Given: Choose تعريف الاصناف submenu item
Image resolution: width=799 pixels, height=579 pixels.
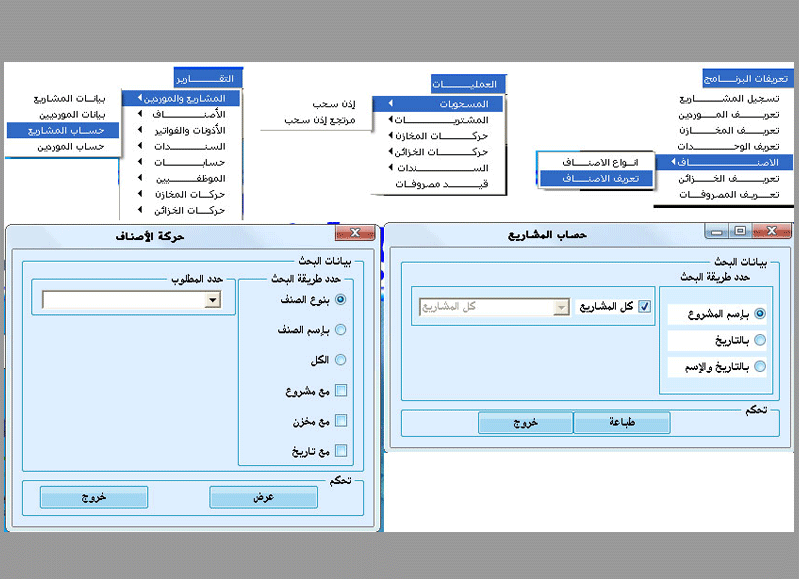Looking at the screenshot, I should click(x=596, y=178).
